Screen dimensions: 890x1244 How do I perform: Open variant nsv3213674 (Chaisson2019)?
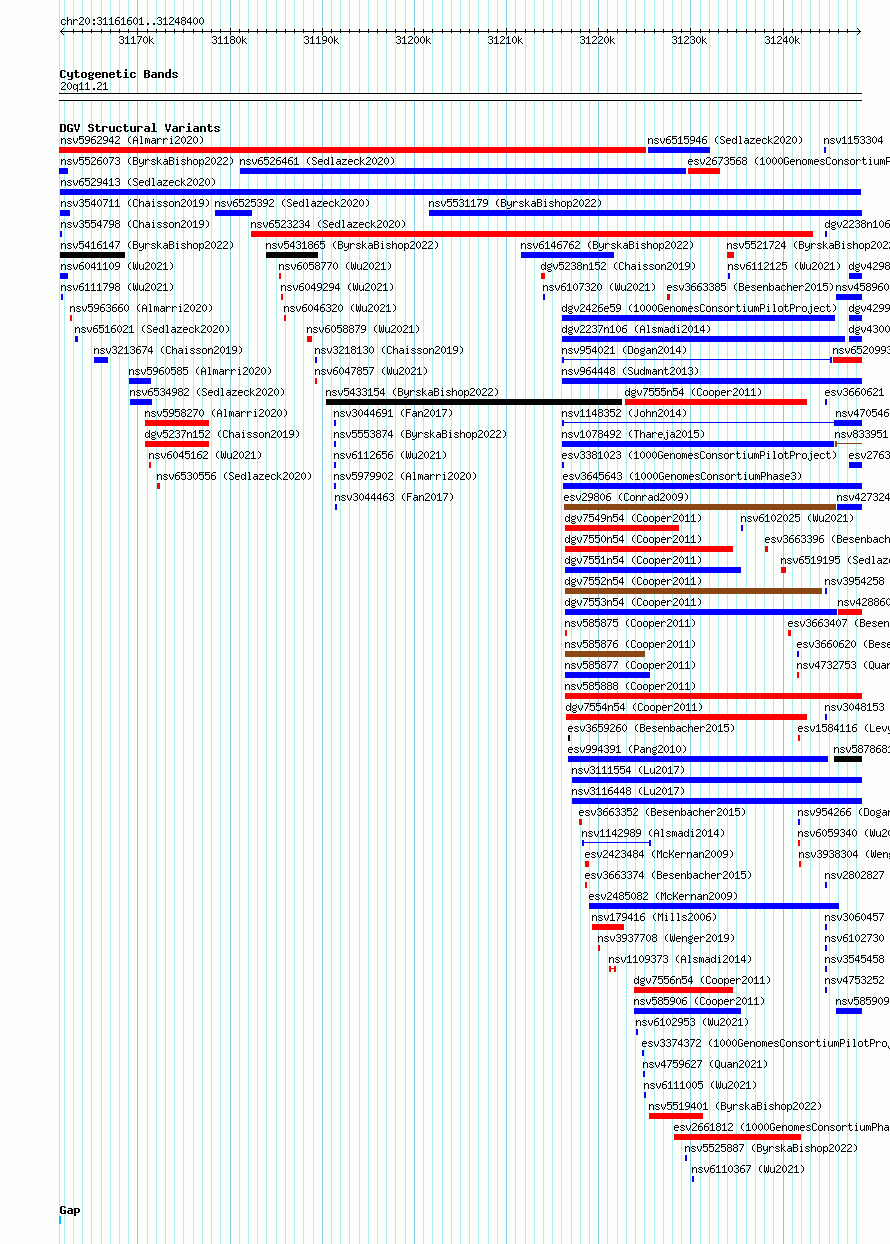(168, 351)
